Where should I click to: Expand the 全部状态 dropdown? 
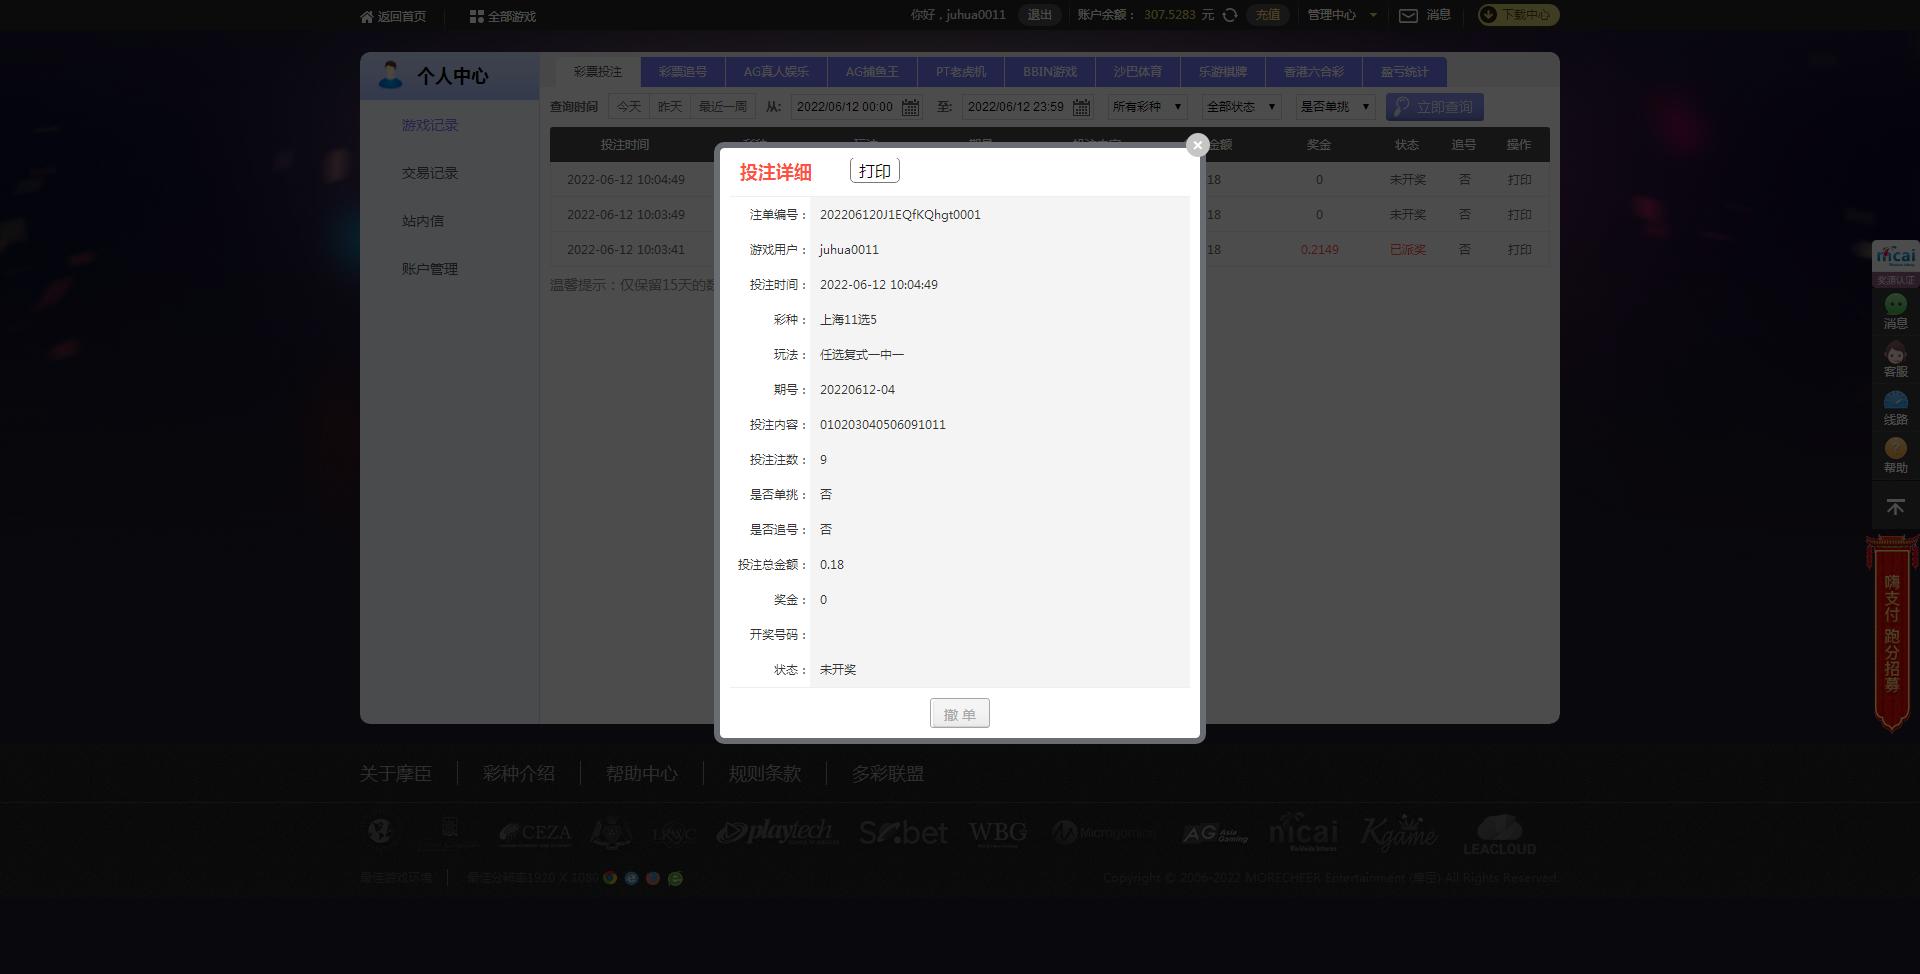click(x=1241, y=107)
